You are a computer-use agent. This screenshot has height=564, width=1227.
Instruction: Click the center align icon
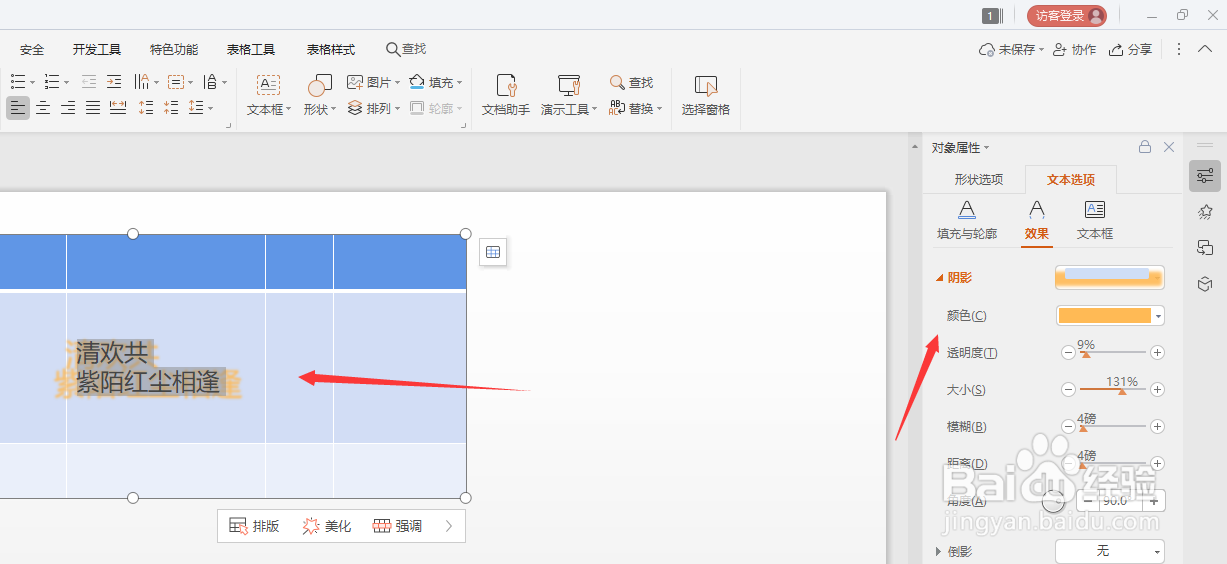click(x=43, y=108)
